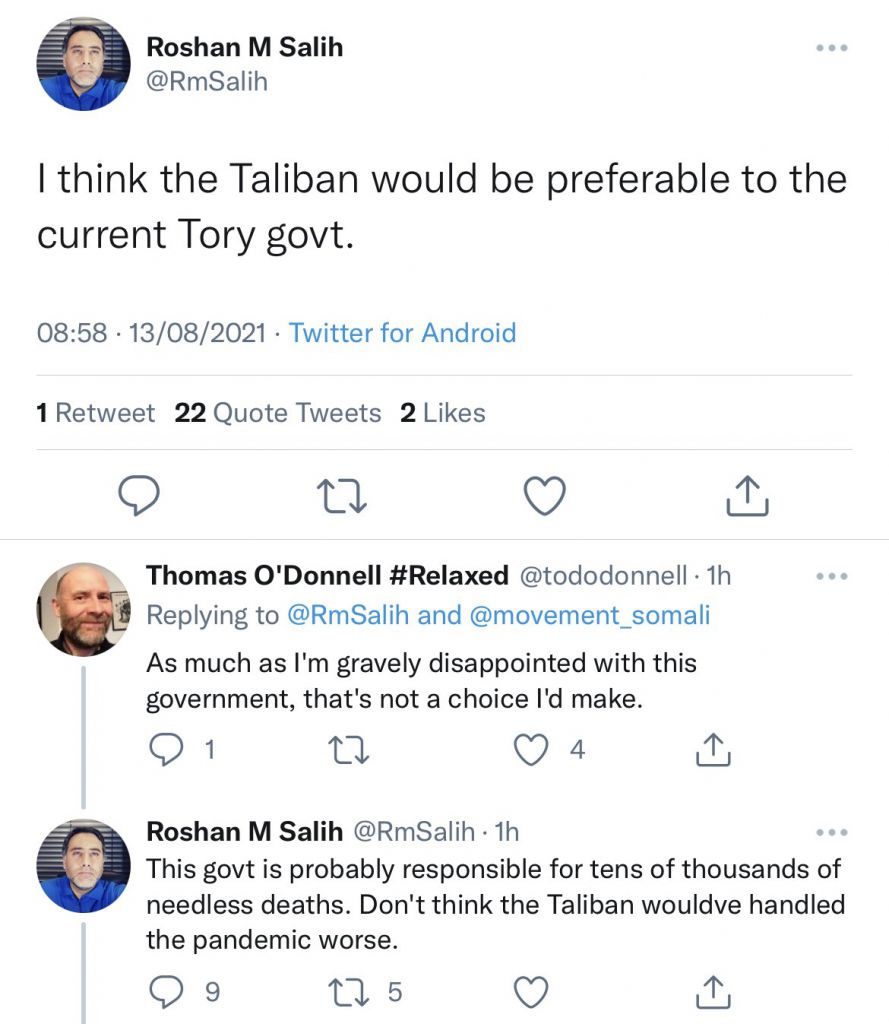View the 1 Retweet list
Screen dimensions: 889x1024
pos(96,413)
